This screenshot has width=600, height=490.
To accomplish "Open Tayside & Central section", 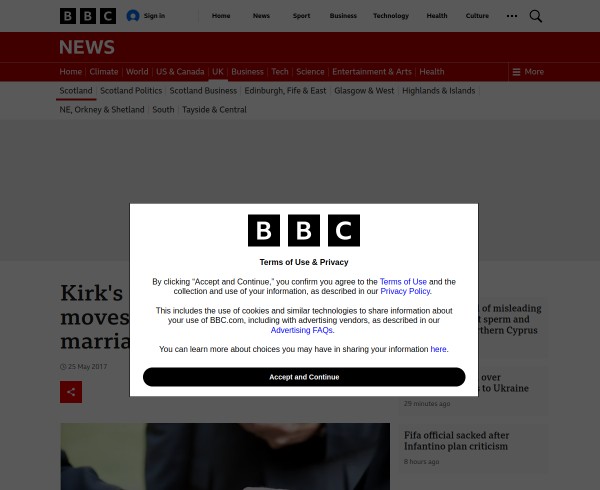I will pyautogui.click(x=214, y=110).
